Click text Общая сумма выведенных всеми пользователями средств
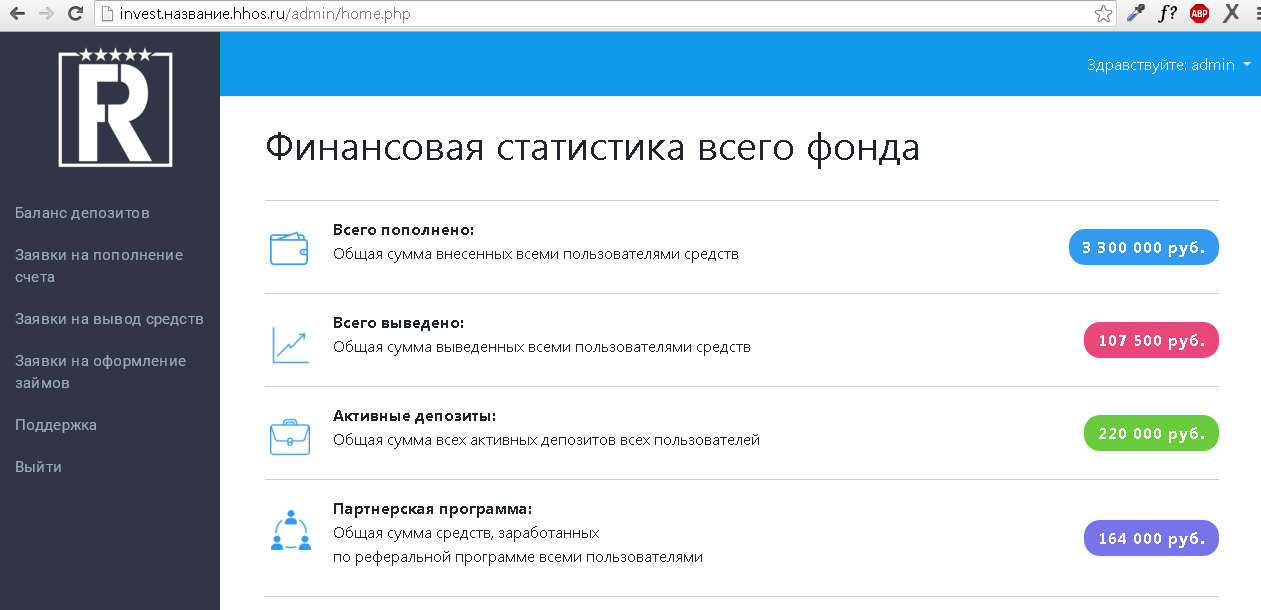 [x=542, y=347]
